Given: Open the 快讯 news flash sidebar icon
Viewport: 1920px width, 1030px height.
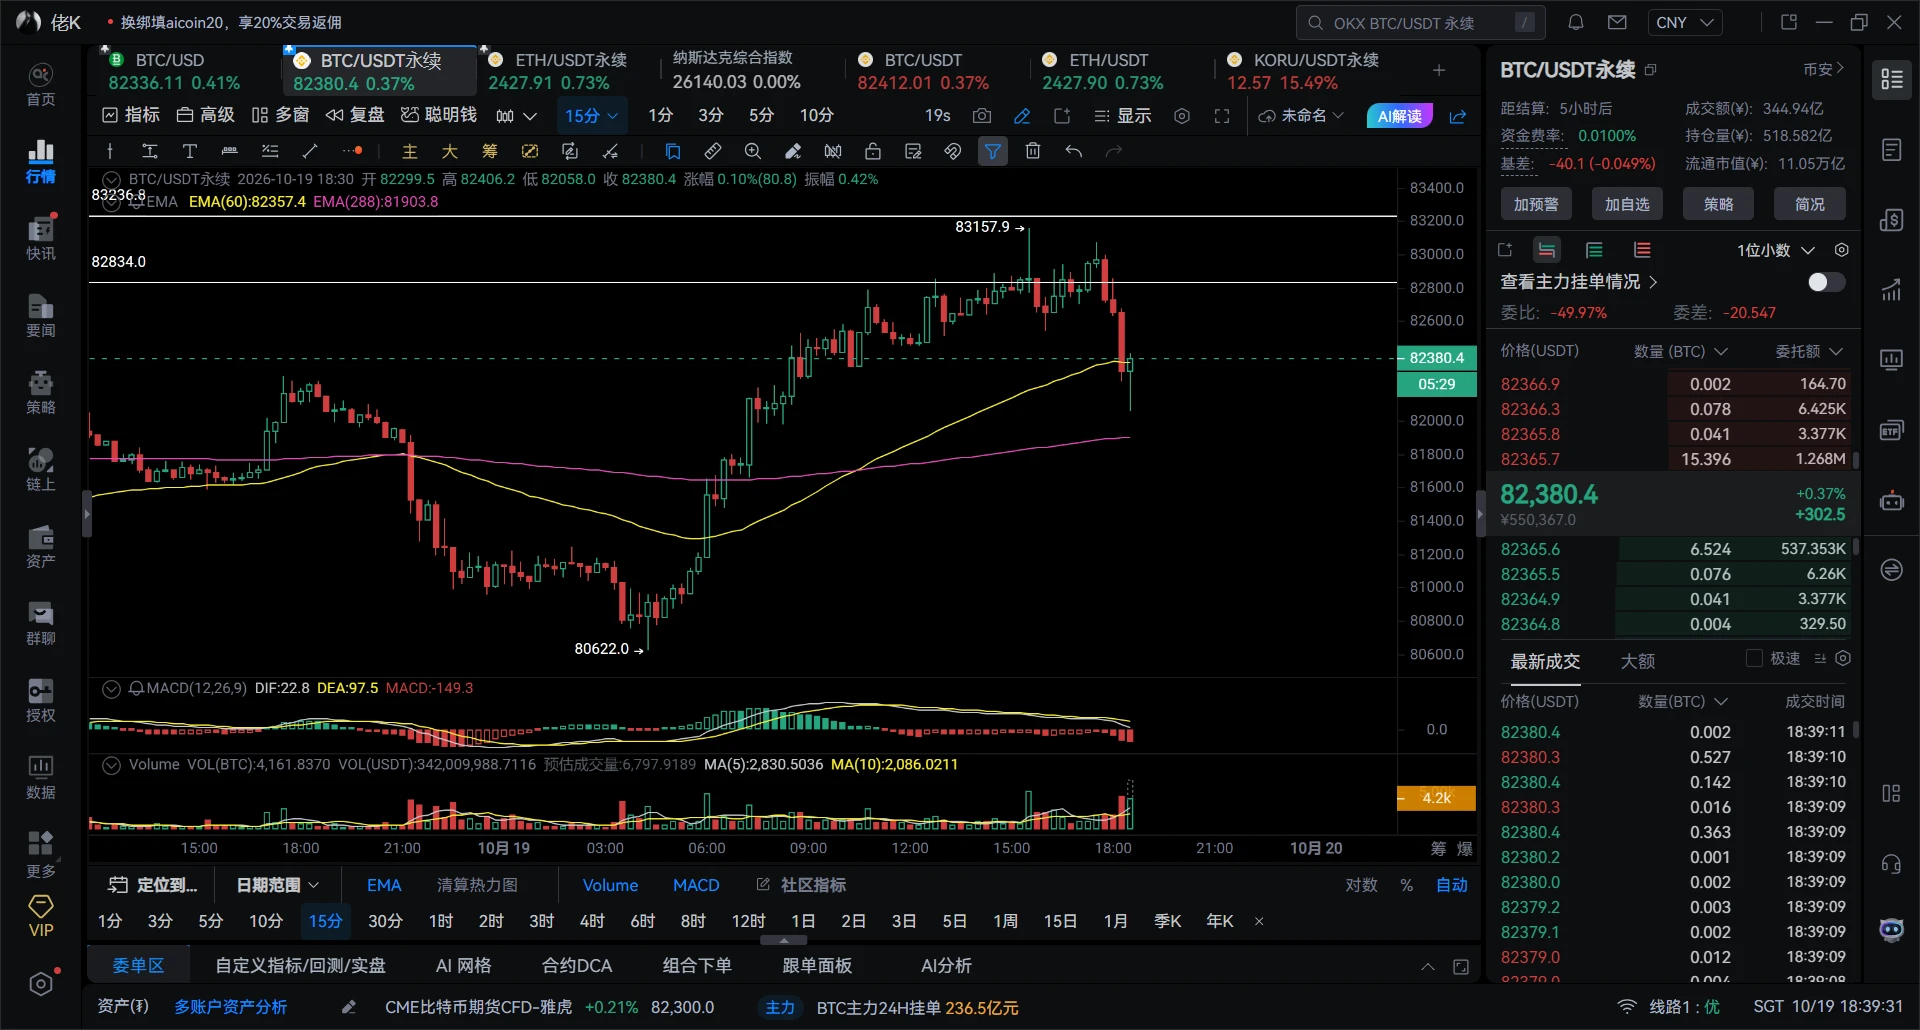Looking at the screenshot, I should pyautogui.click(x=40, y=238).
